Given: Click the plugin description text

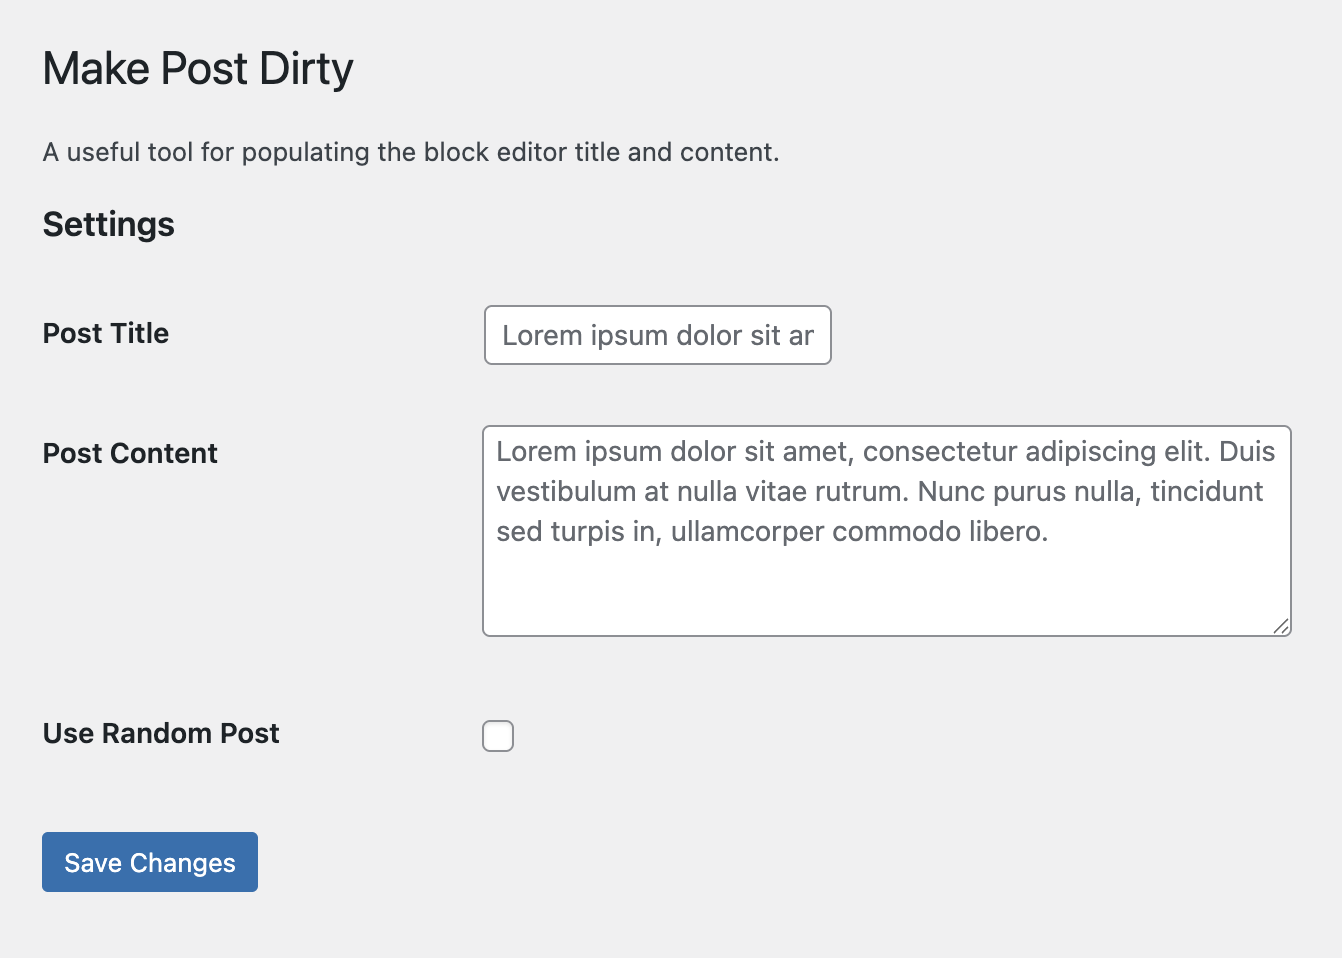Looking at the screenshot, I should (x=411, y=152).
